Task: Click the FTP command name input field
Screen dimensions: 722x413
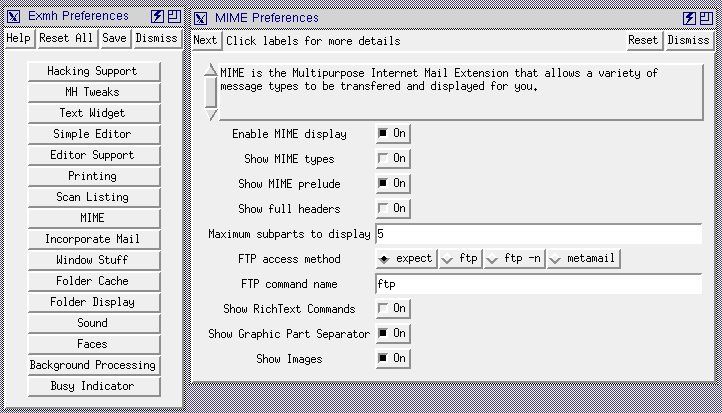Action: click(538, 284)
